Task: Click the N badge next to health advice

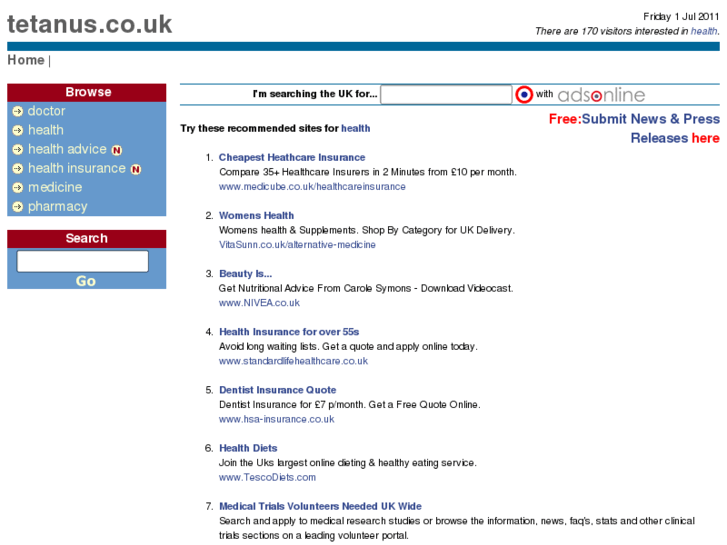Action: click(117, 150)
